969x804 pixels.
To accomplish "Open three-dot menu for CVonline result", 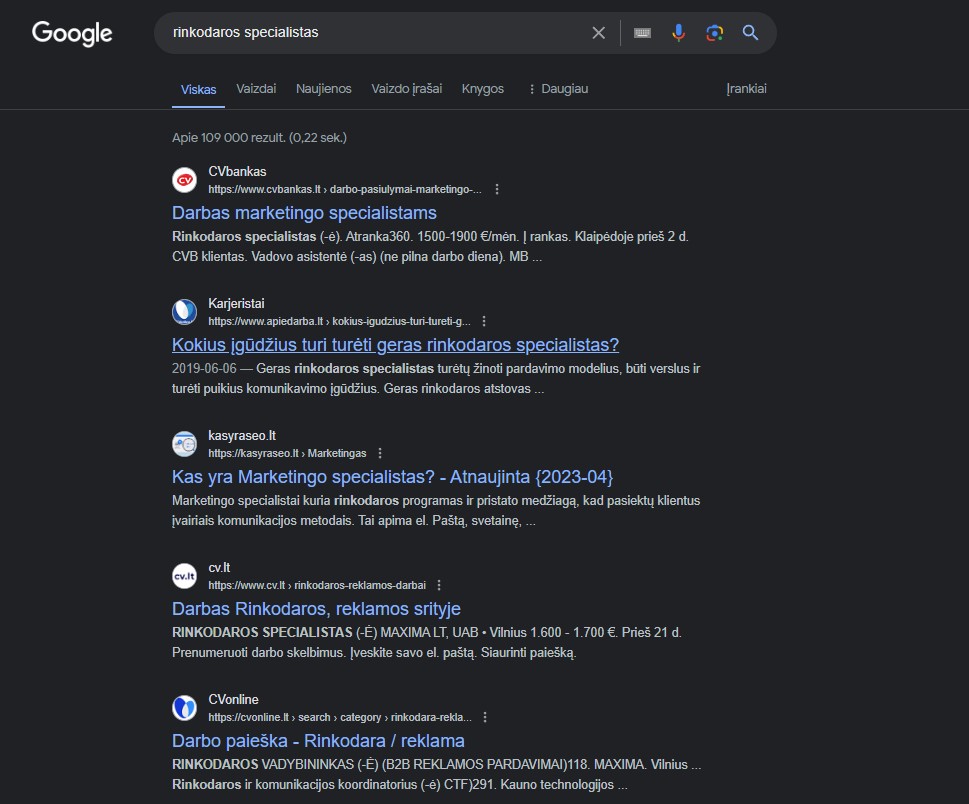I will (x=485, y=717).
